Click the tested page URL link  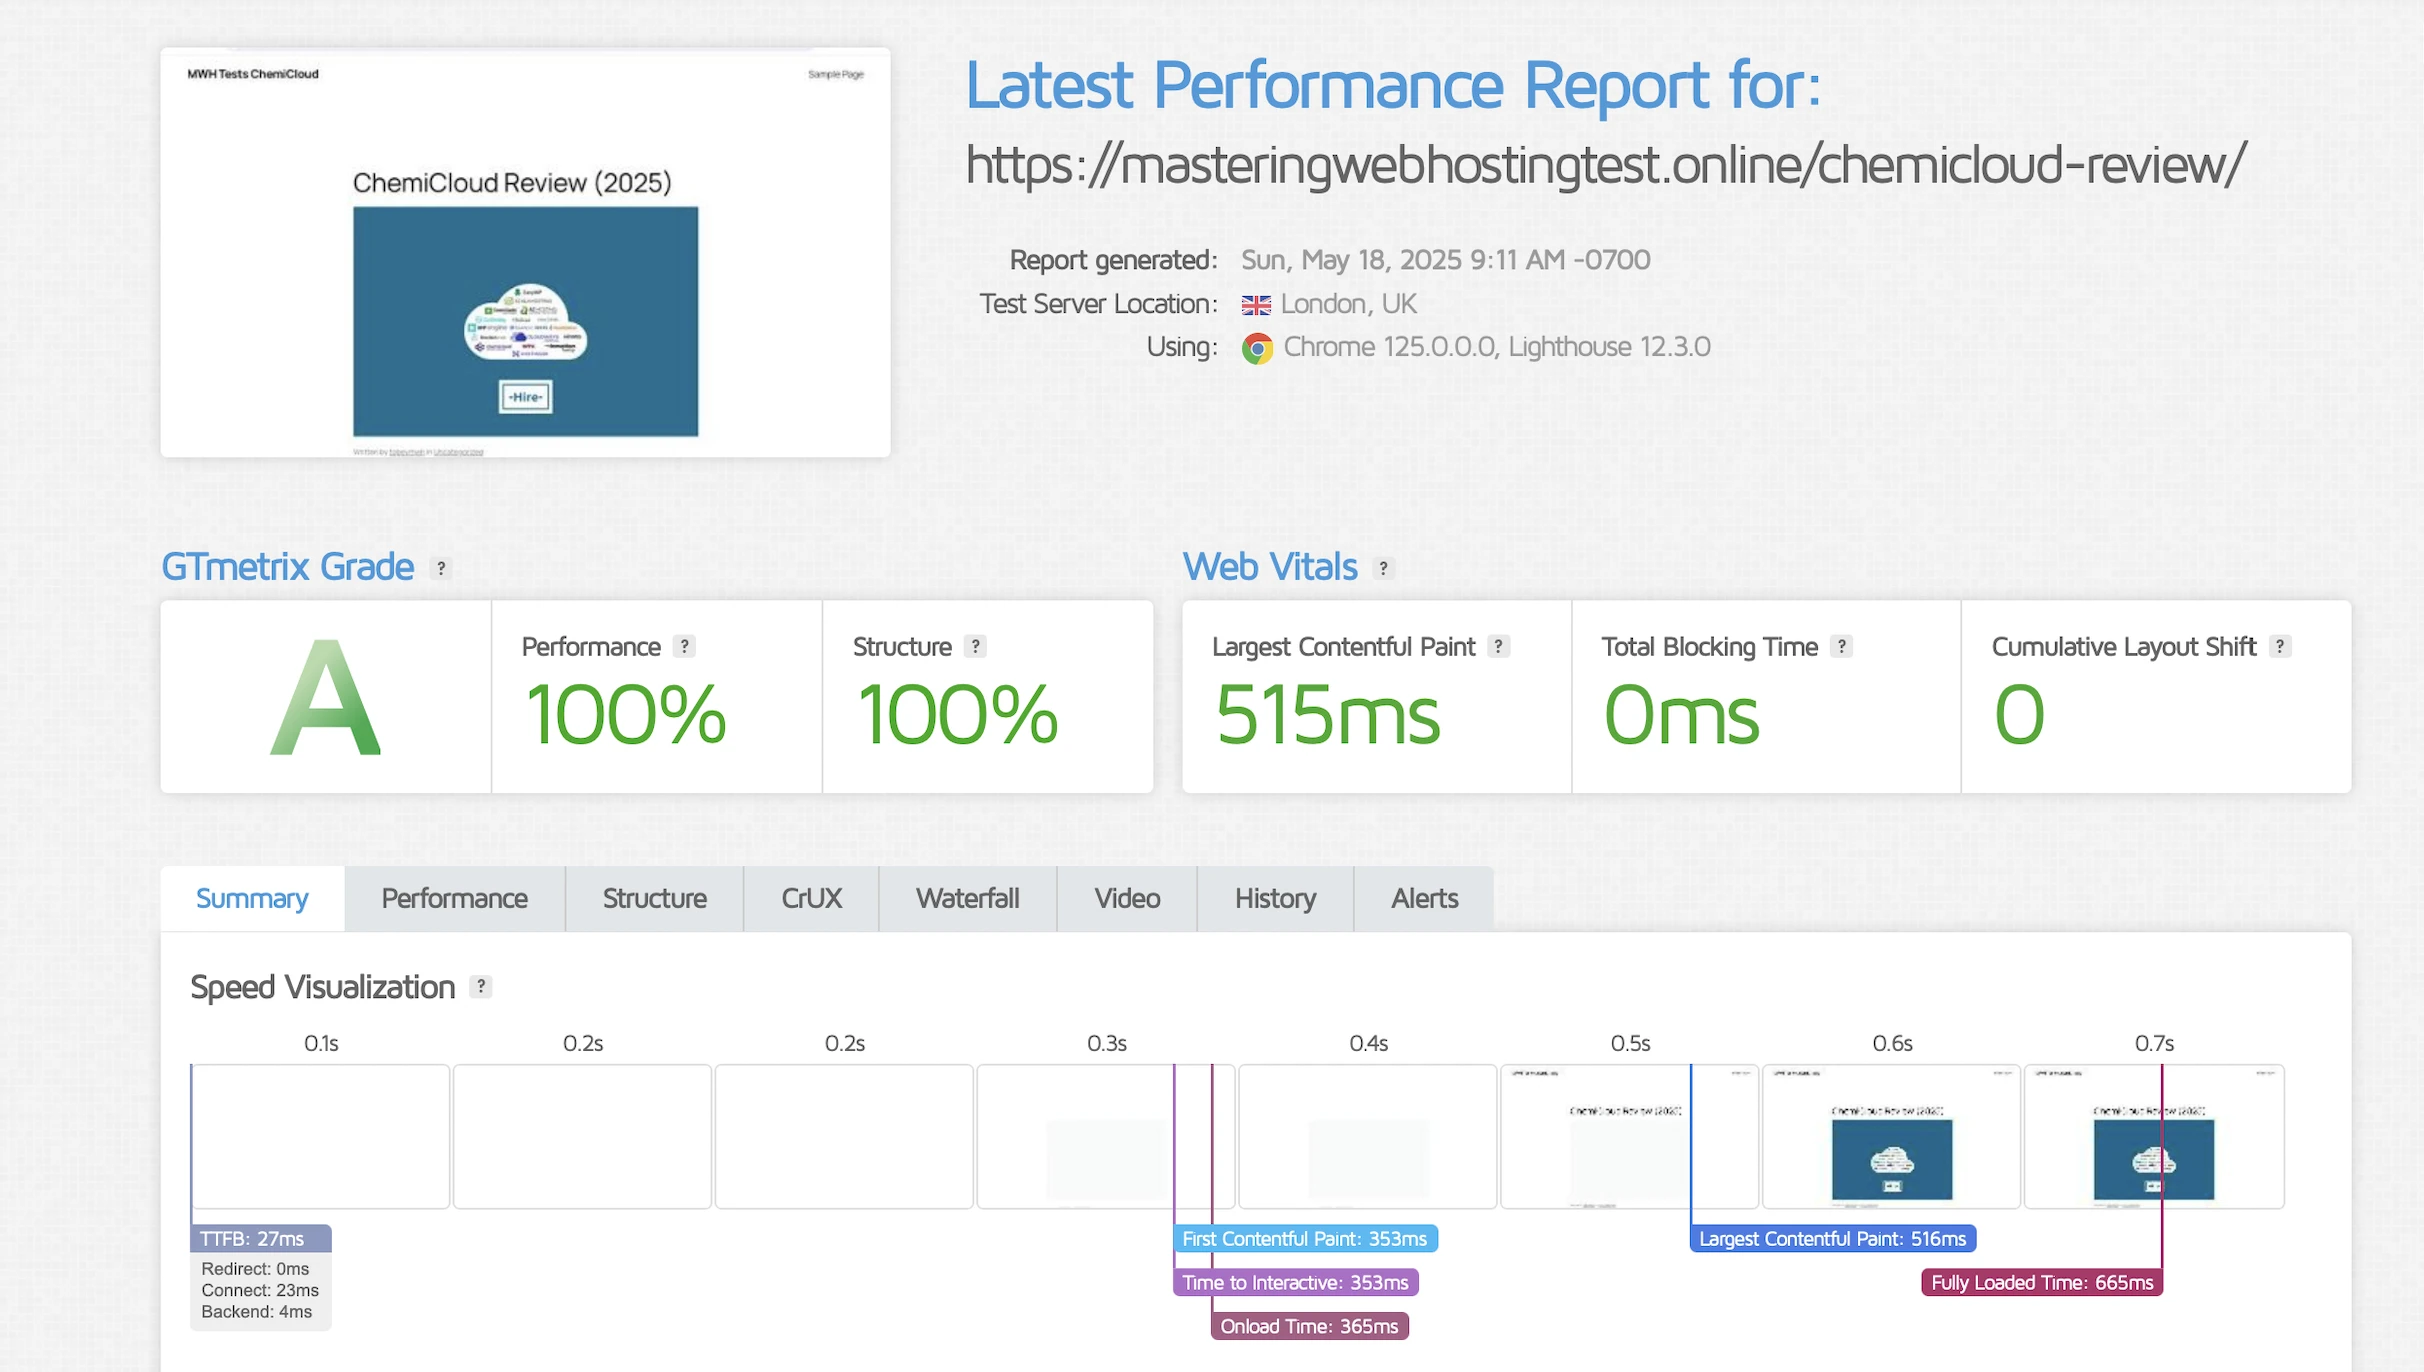1605,165
